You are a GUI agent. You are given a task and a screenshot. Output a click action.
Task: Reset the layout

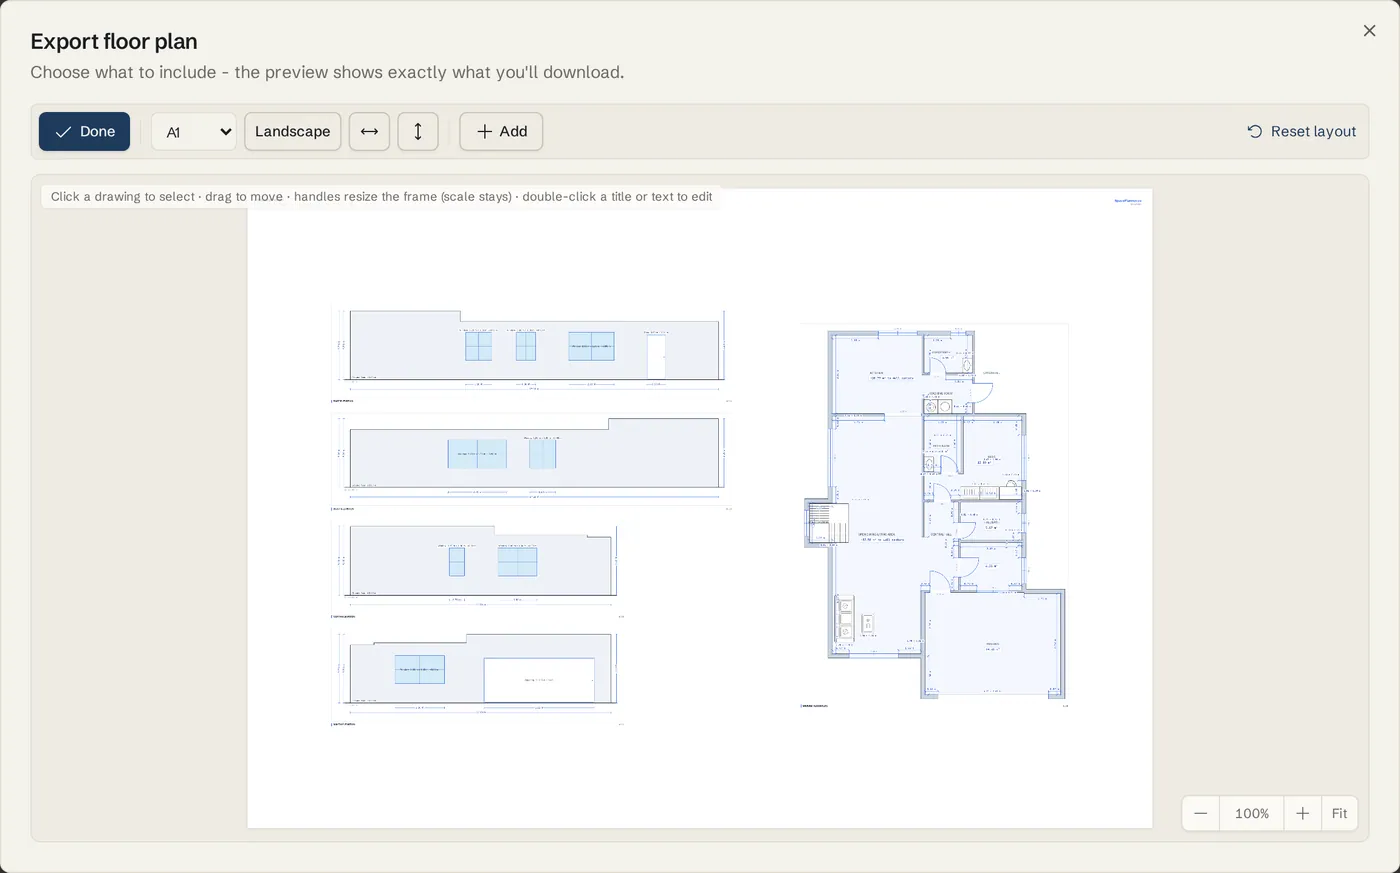point(1301,131)
